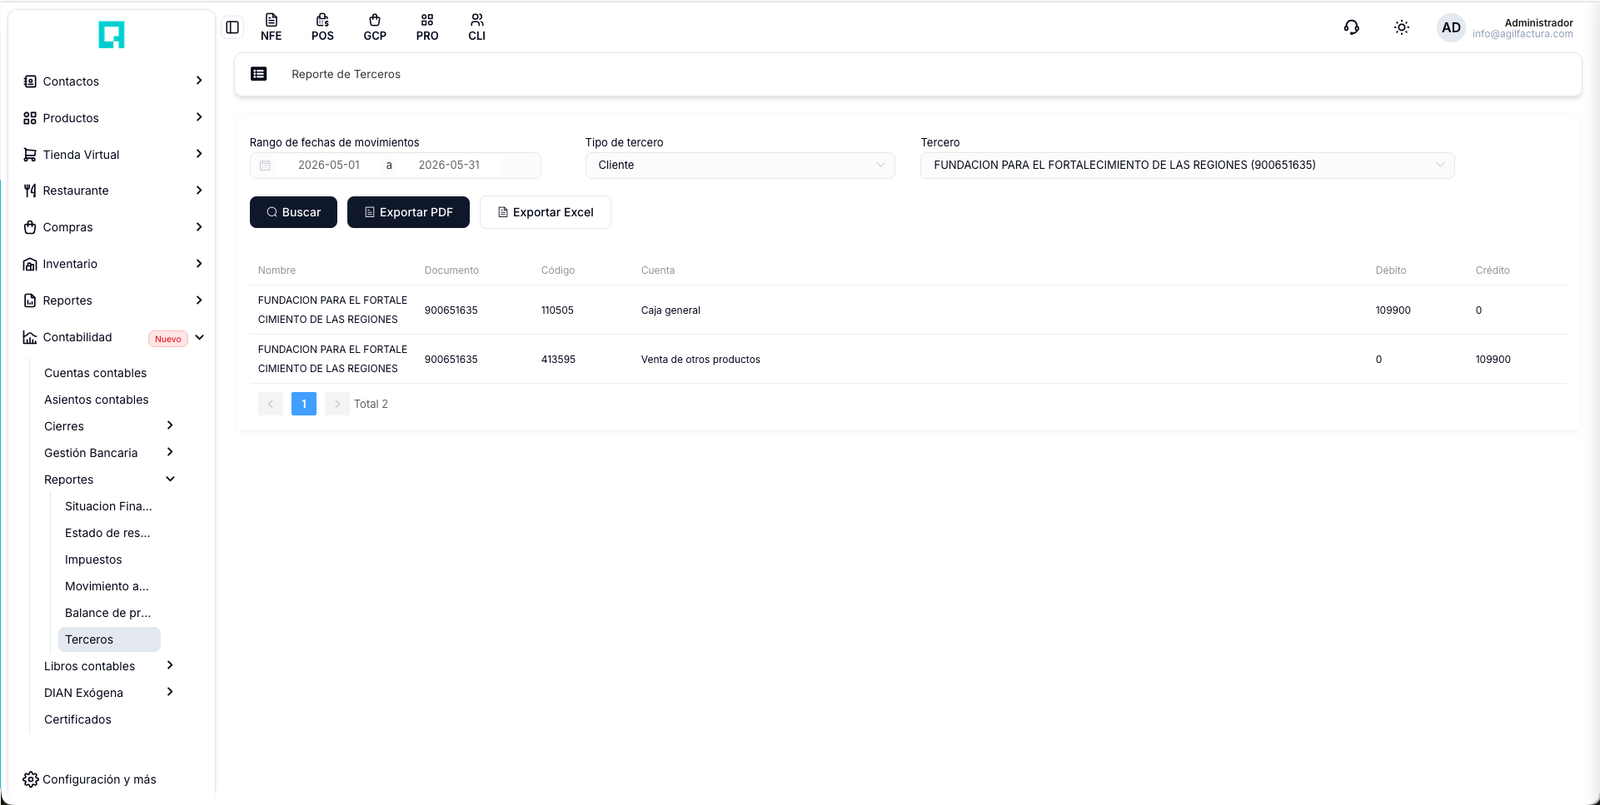Click the code 413595 cell
This screenshot has width=1600, height=805.
(x=558, y=359)
